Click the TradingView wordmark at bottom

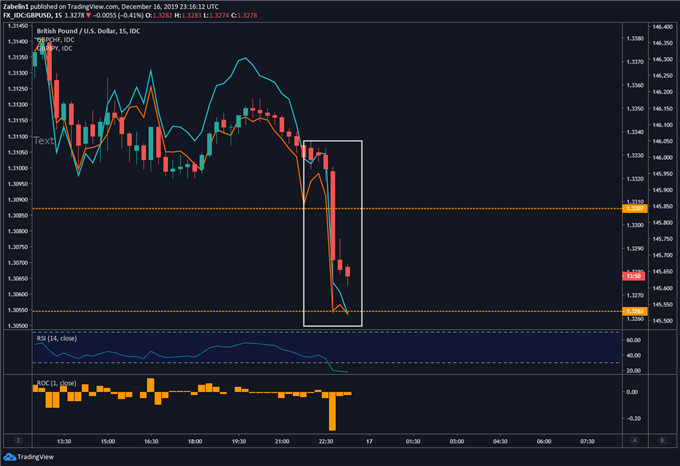point(36,457)
